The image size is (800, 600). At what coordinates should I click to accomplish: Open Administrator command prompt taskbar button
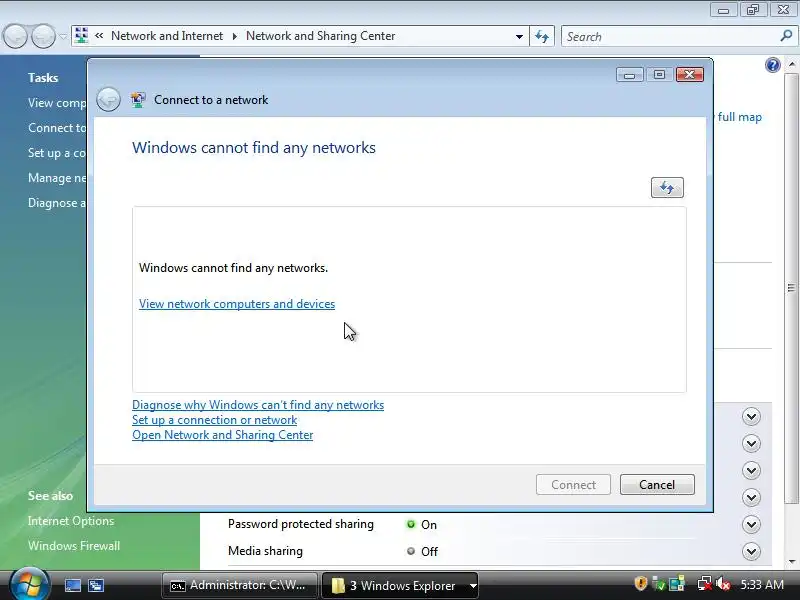click(240, 585)
